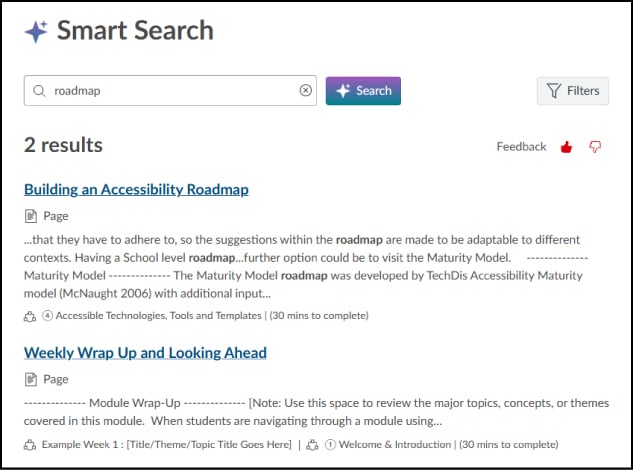
Task: Give thumbs up feedback
Action: coord(567,147)
